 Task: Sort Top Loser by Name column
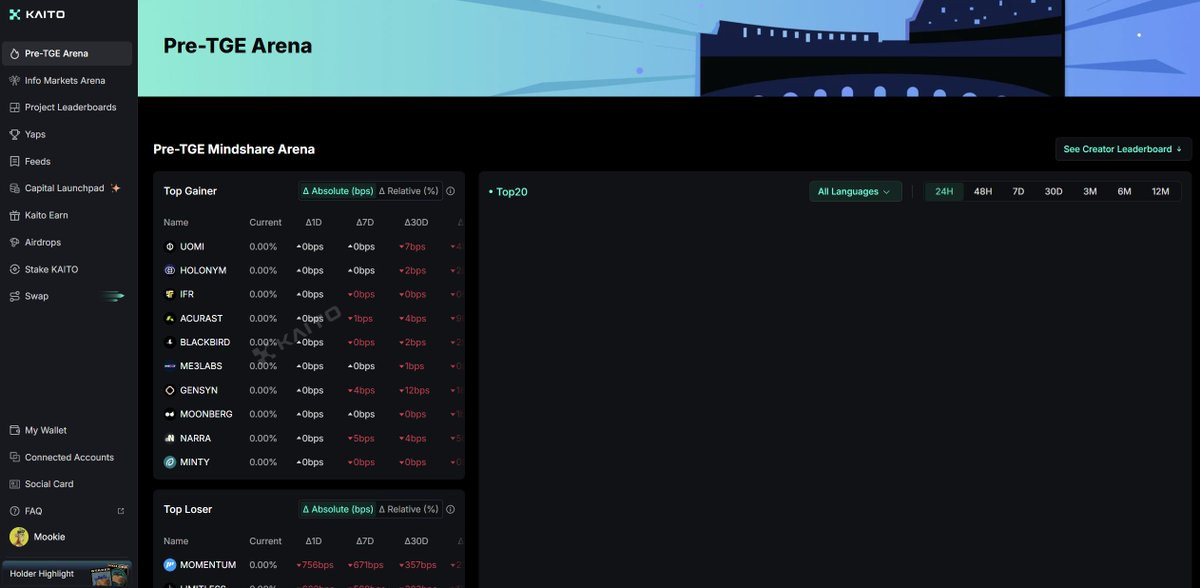[x=176, y=541]
